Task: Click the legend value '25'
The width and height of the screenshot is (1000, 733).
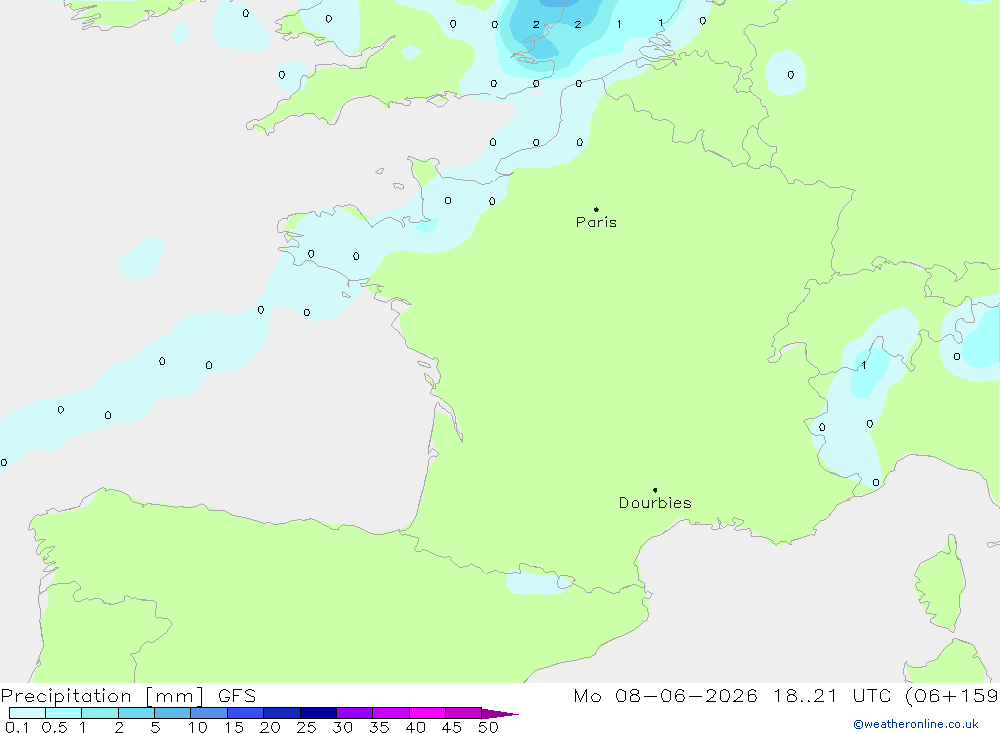Action: click(306, 727)
